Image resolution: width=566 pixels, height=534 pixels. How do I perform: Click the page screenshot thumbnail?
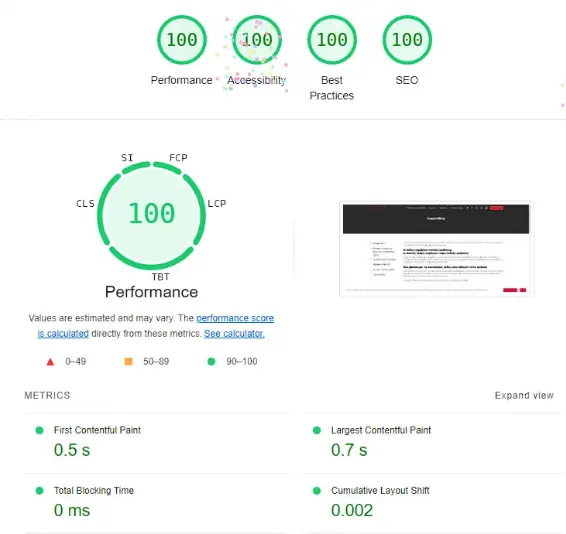[436, 249]
